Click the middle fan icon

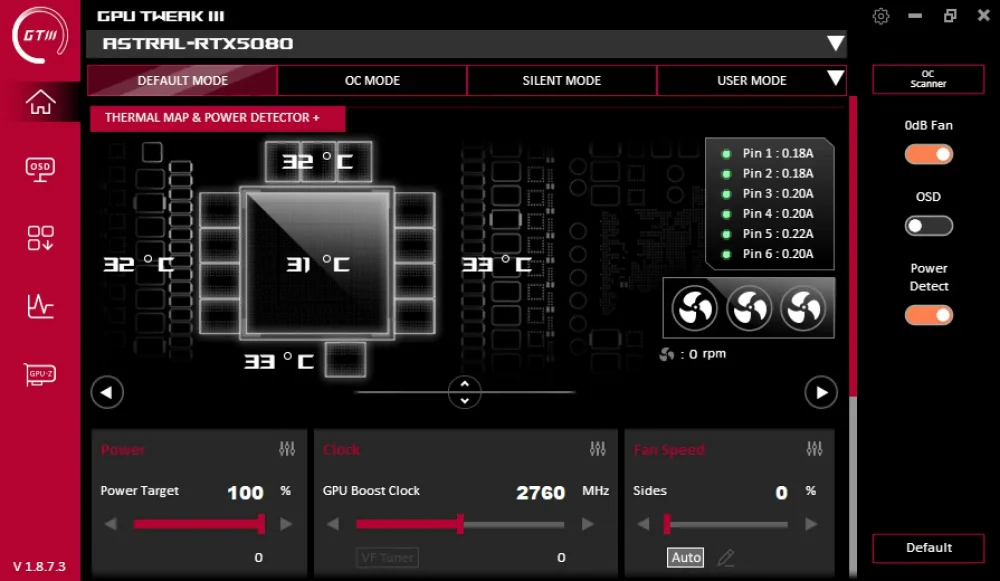(749, 309)
